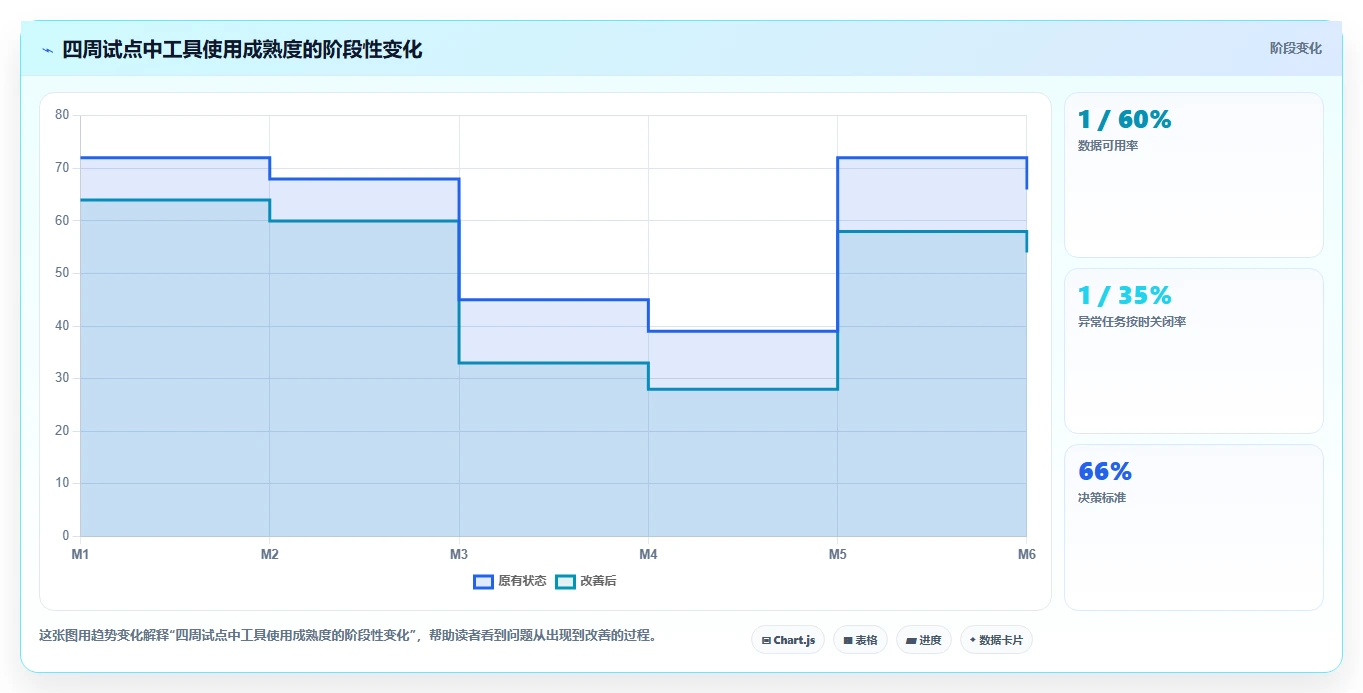The image size is (1363, 693).
Task: Click the lightning icon beside the title
Action: [x=47, y=50]
